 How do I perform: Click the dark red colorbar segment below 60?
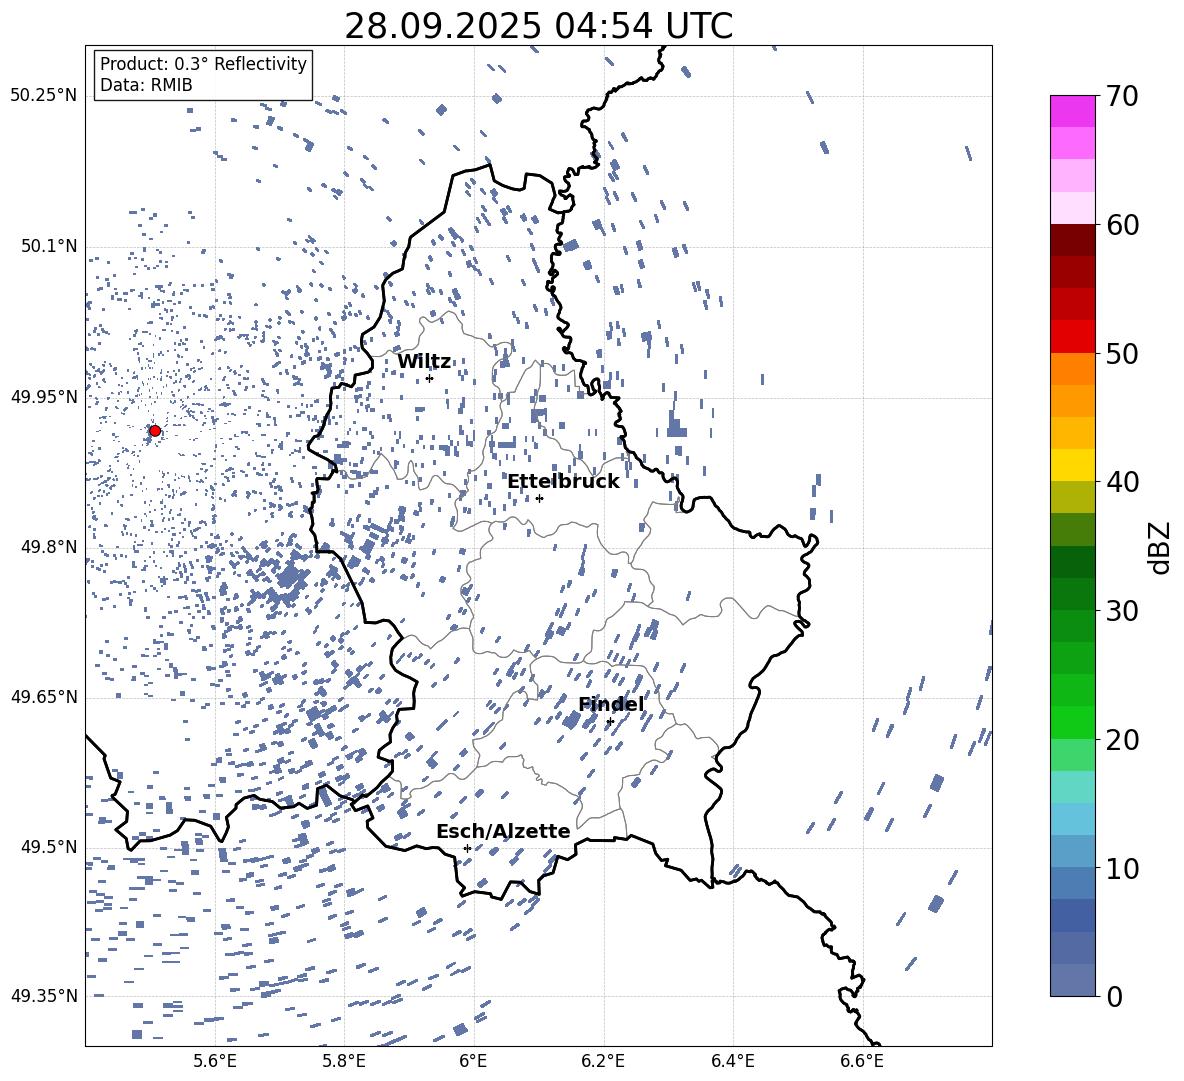coord(1072,240)
